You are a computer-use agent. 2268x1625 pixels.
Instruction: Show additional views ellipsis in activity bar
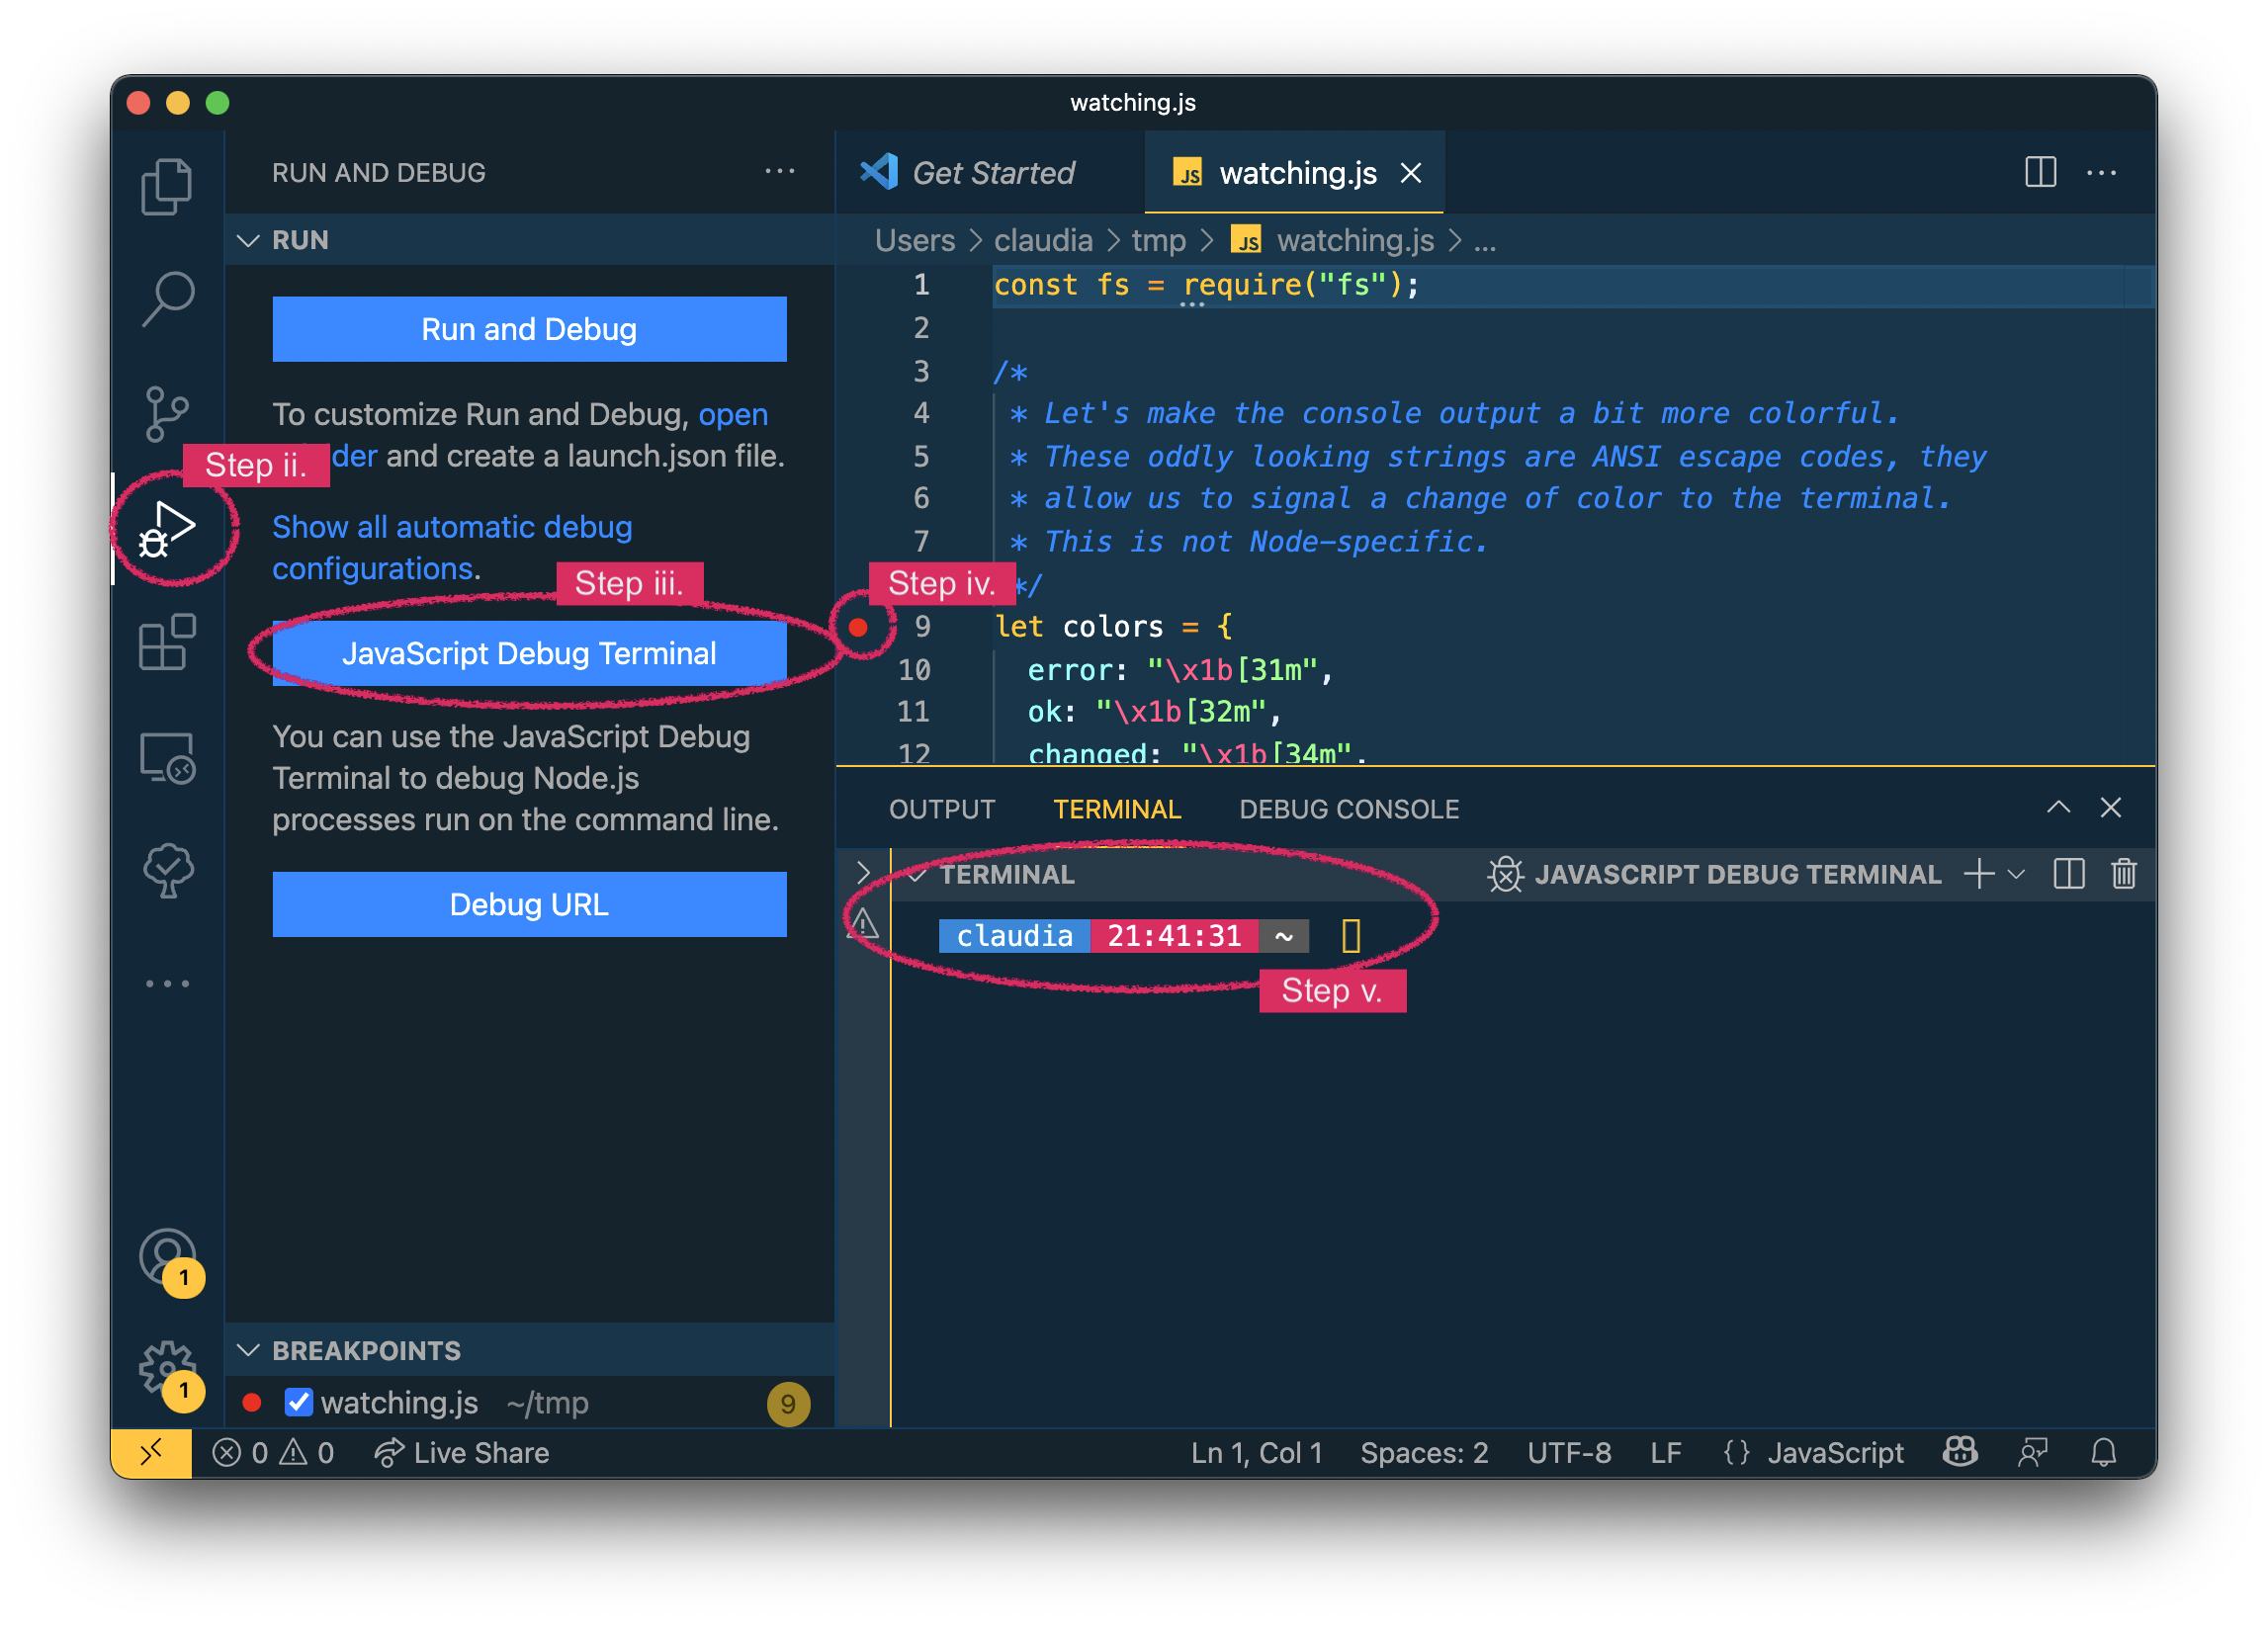[x=167, y=984]
